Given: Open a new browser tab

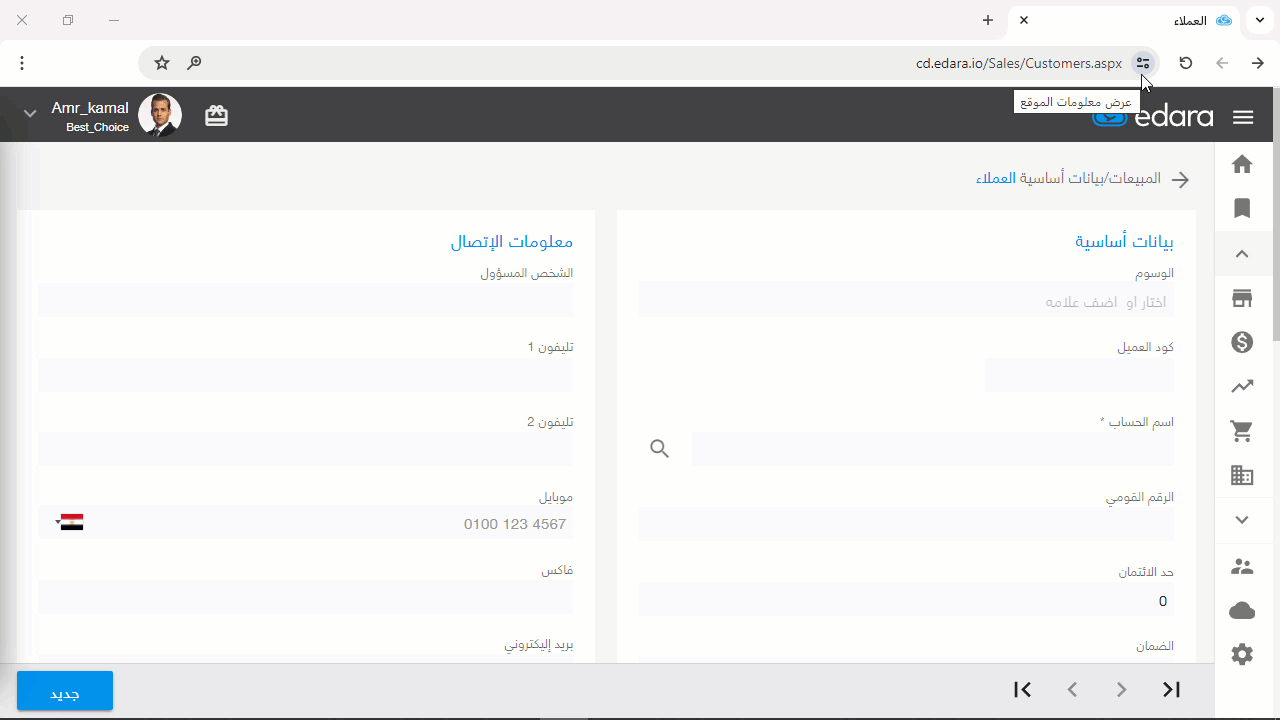Looking at the screenshot, I should tap(988, 20).
